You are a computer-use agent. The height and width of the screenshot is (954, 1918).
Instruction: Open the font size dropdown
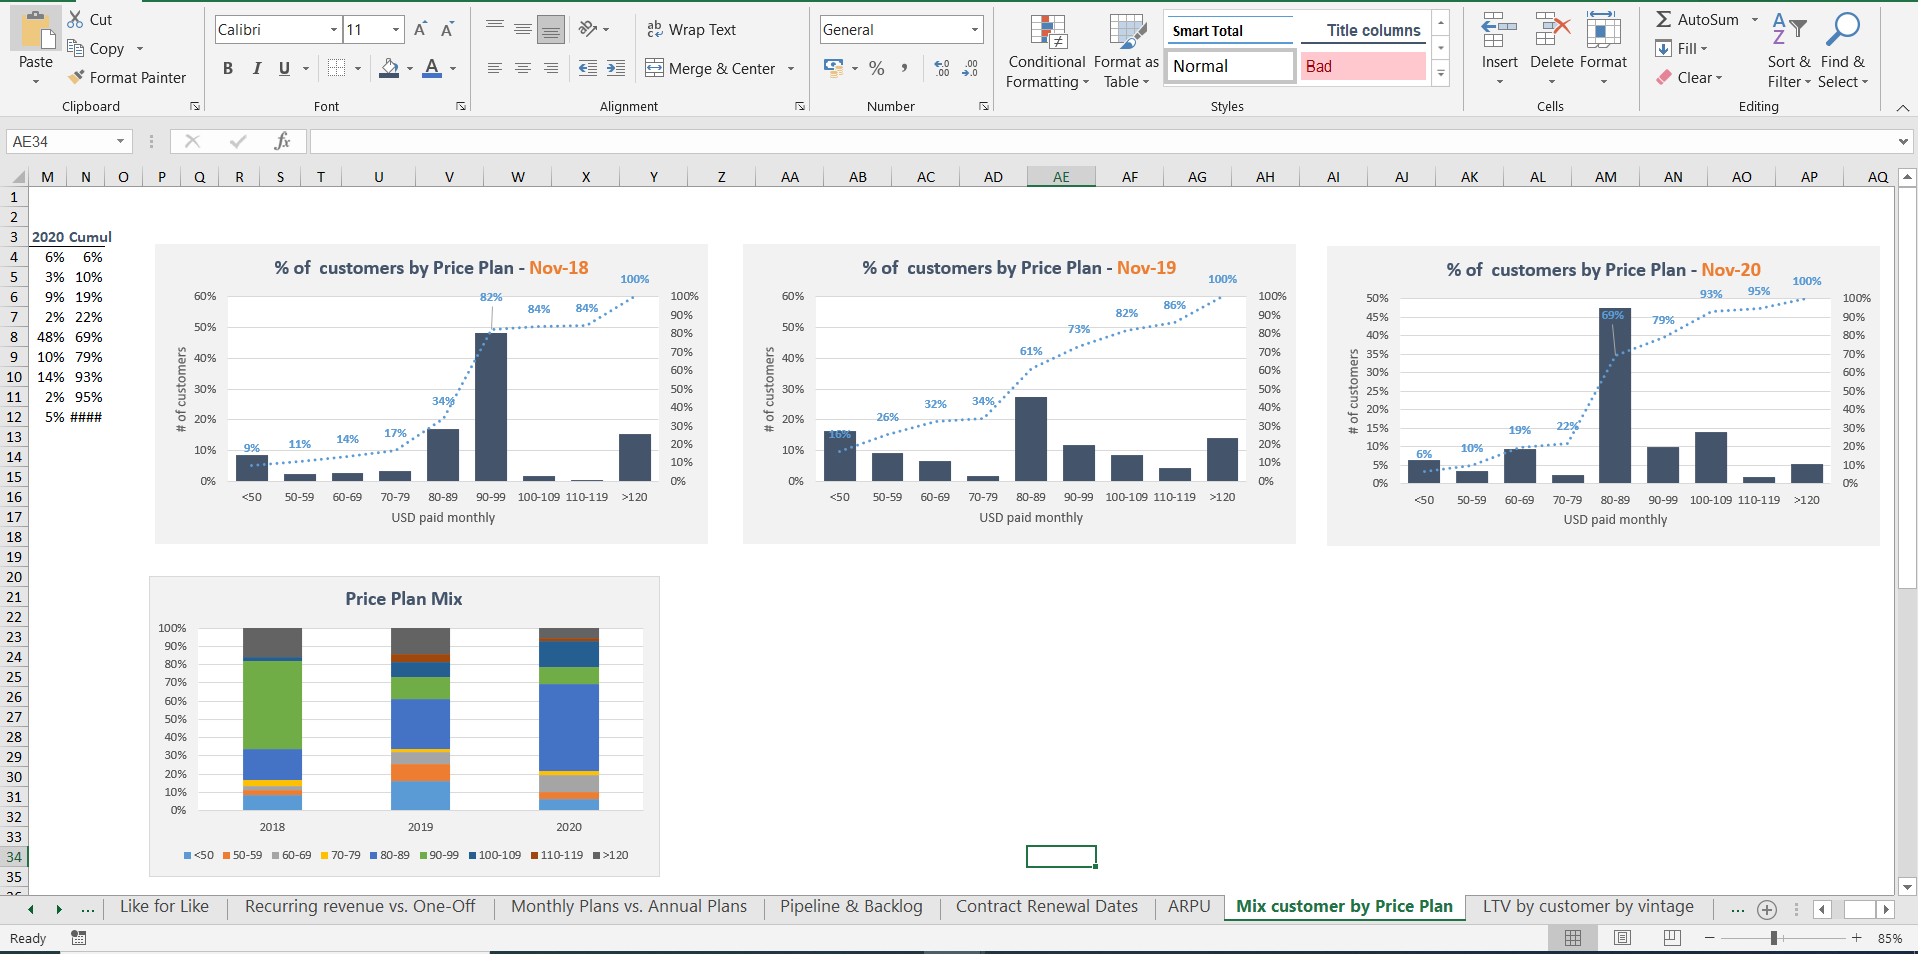[396, 30]
